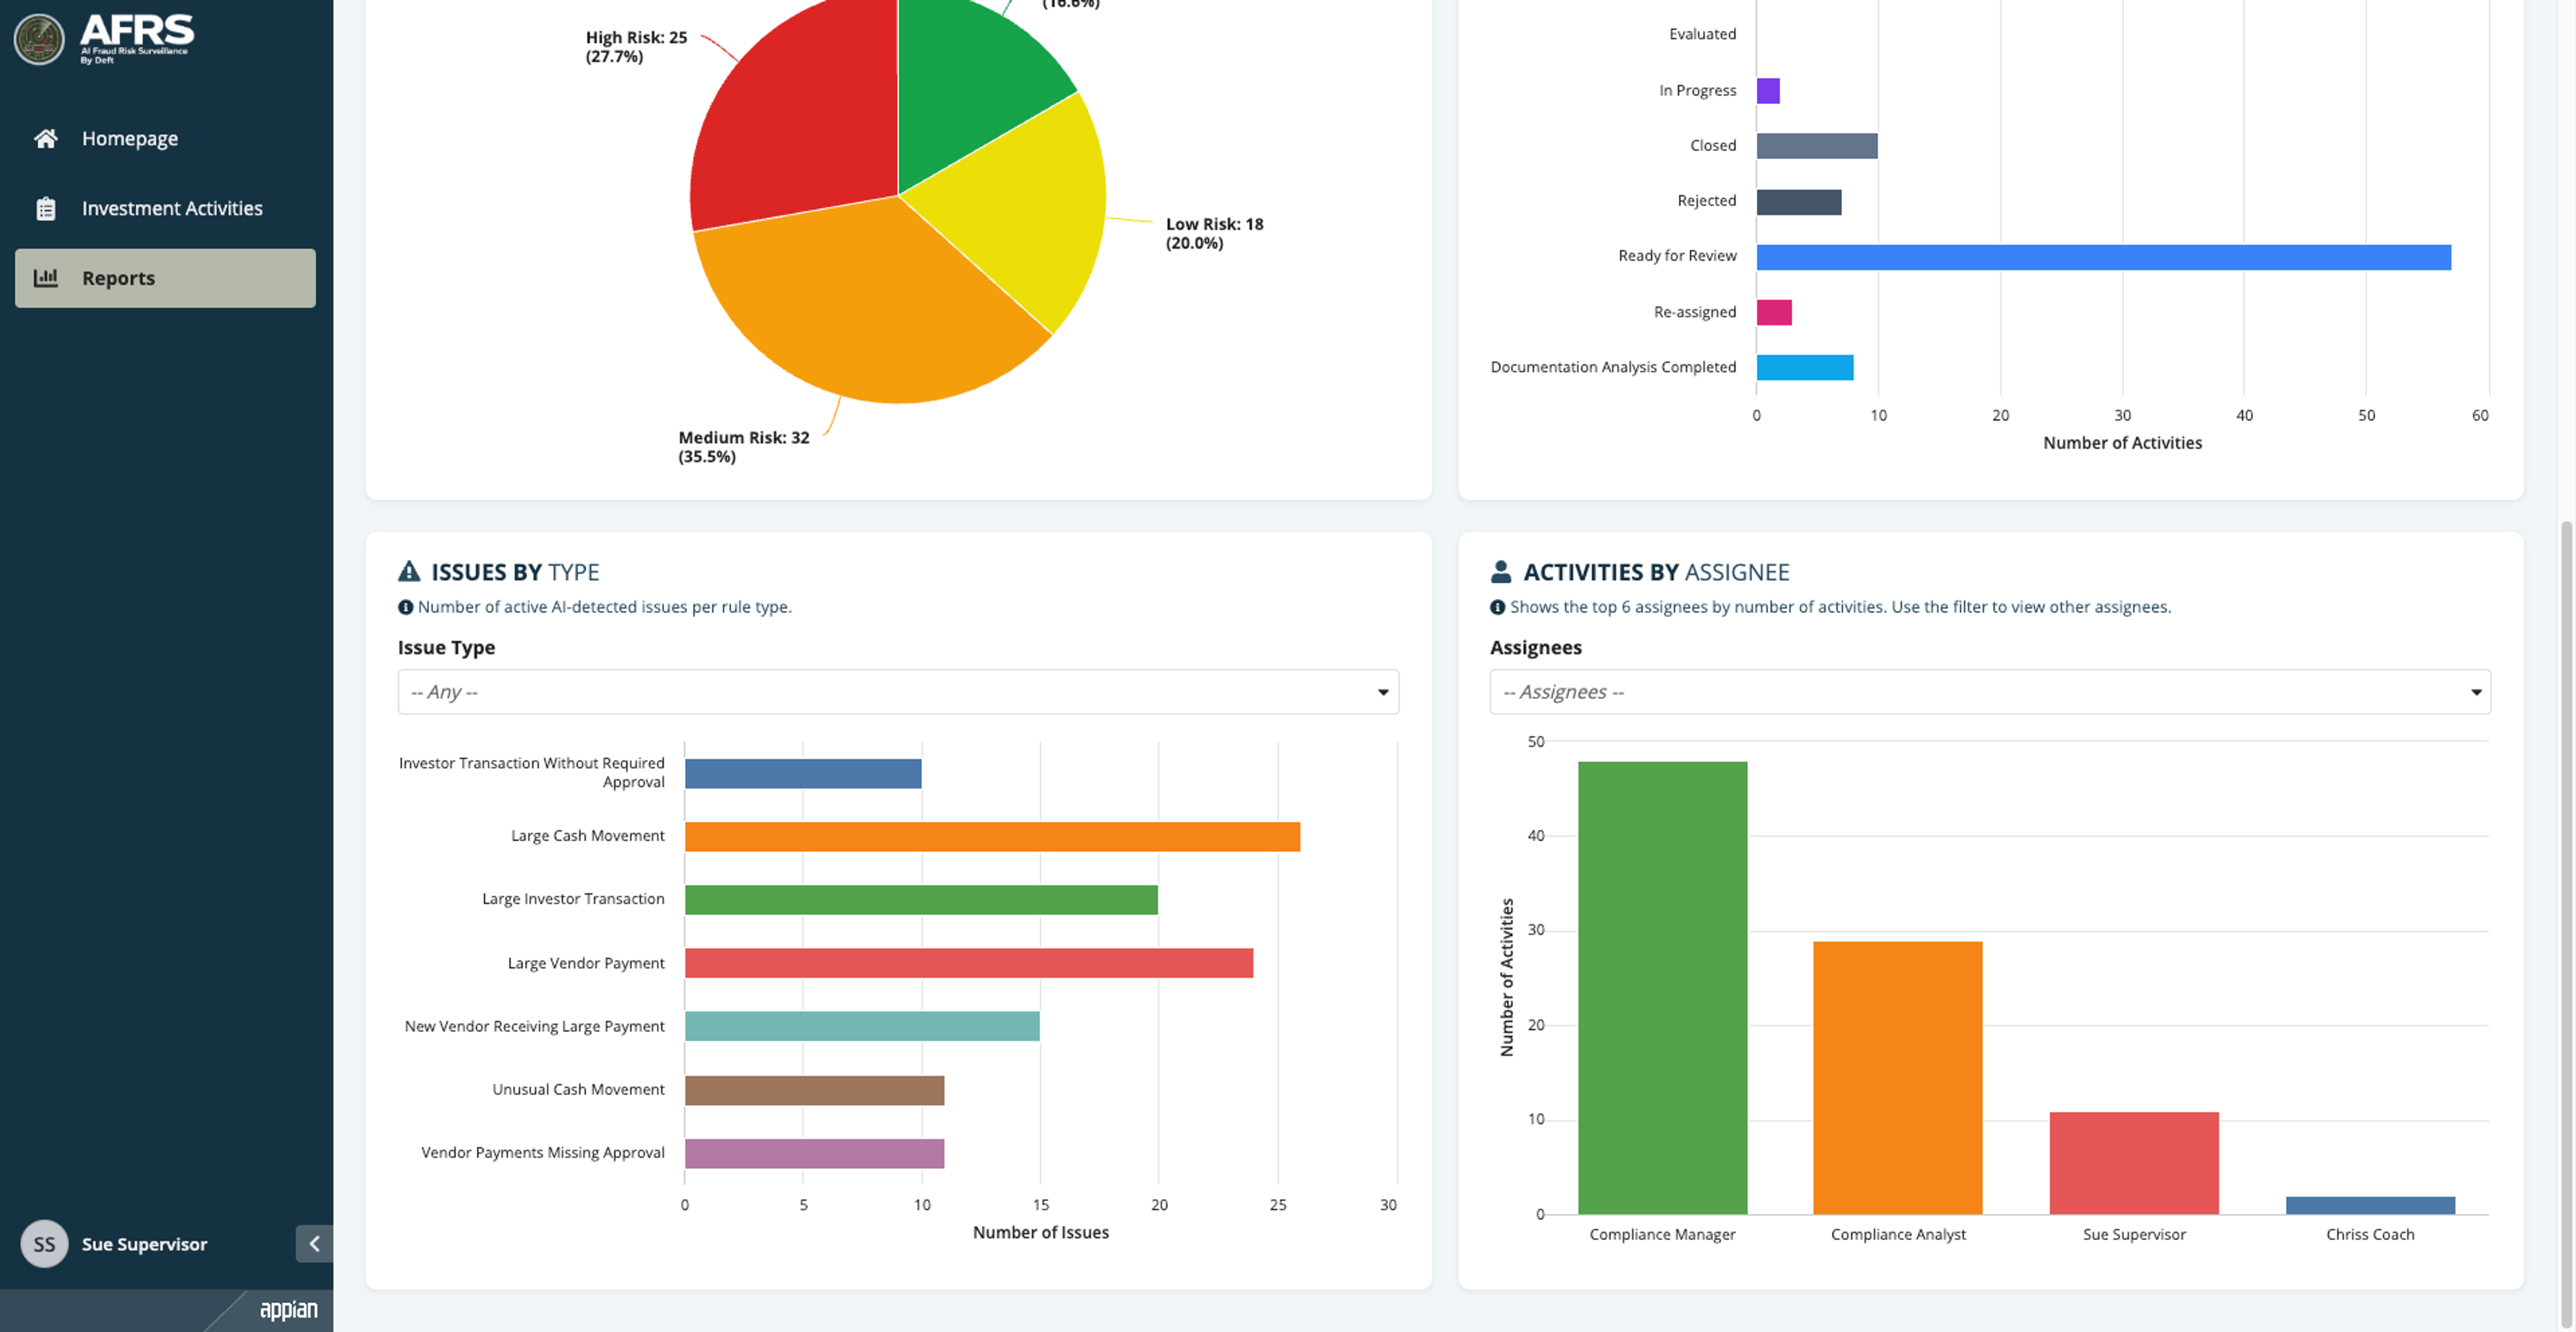Click info icon beside top 6 assignees text
2576x1332 pixels.
pyautogui.click(x=1497, y=607)
